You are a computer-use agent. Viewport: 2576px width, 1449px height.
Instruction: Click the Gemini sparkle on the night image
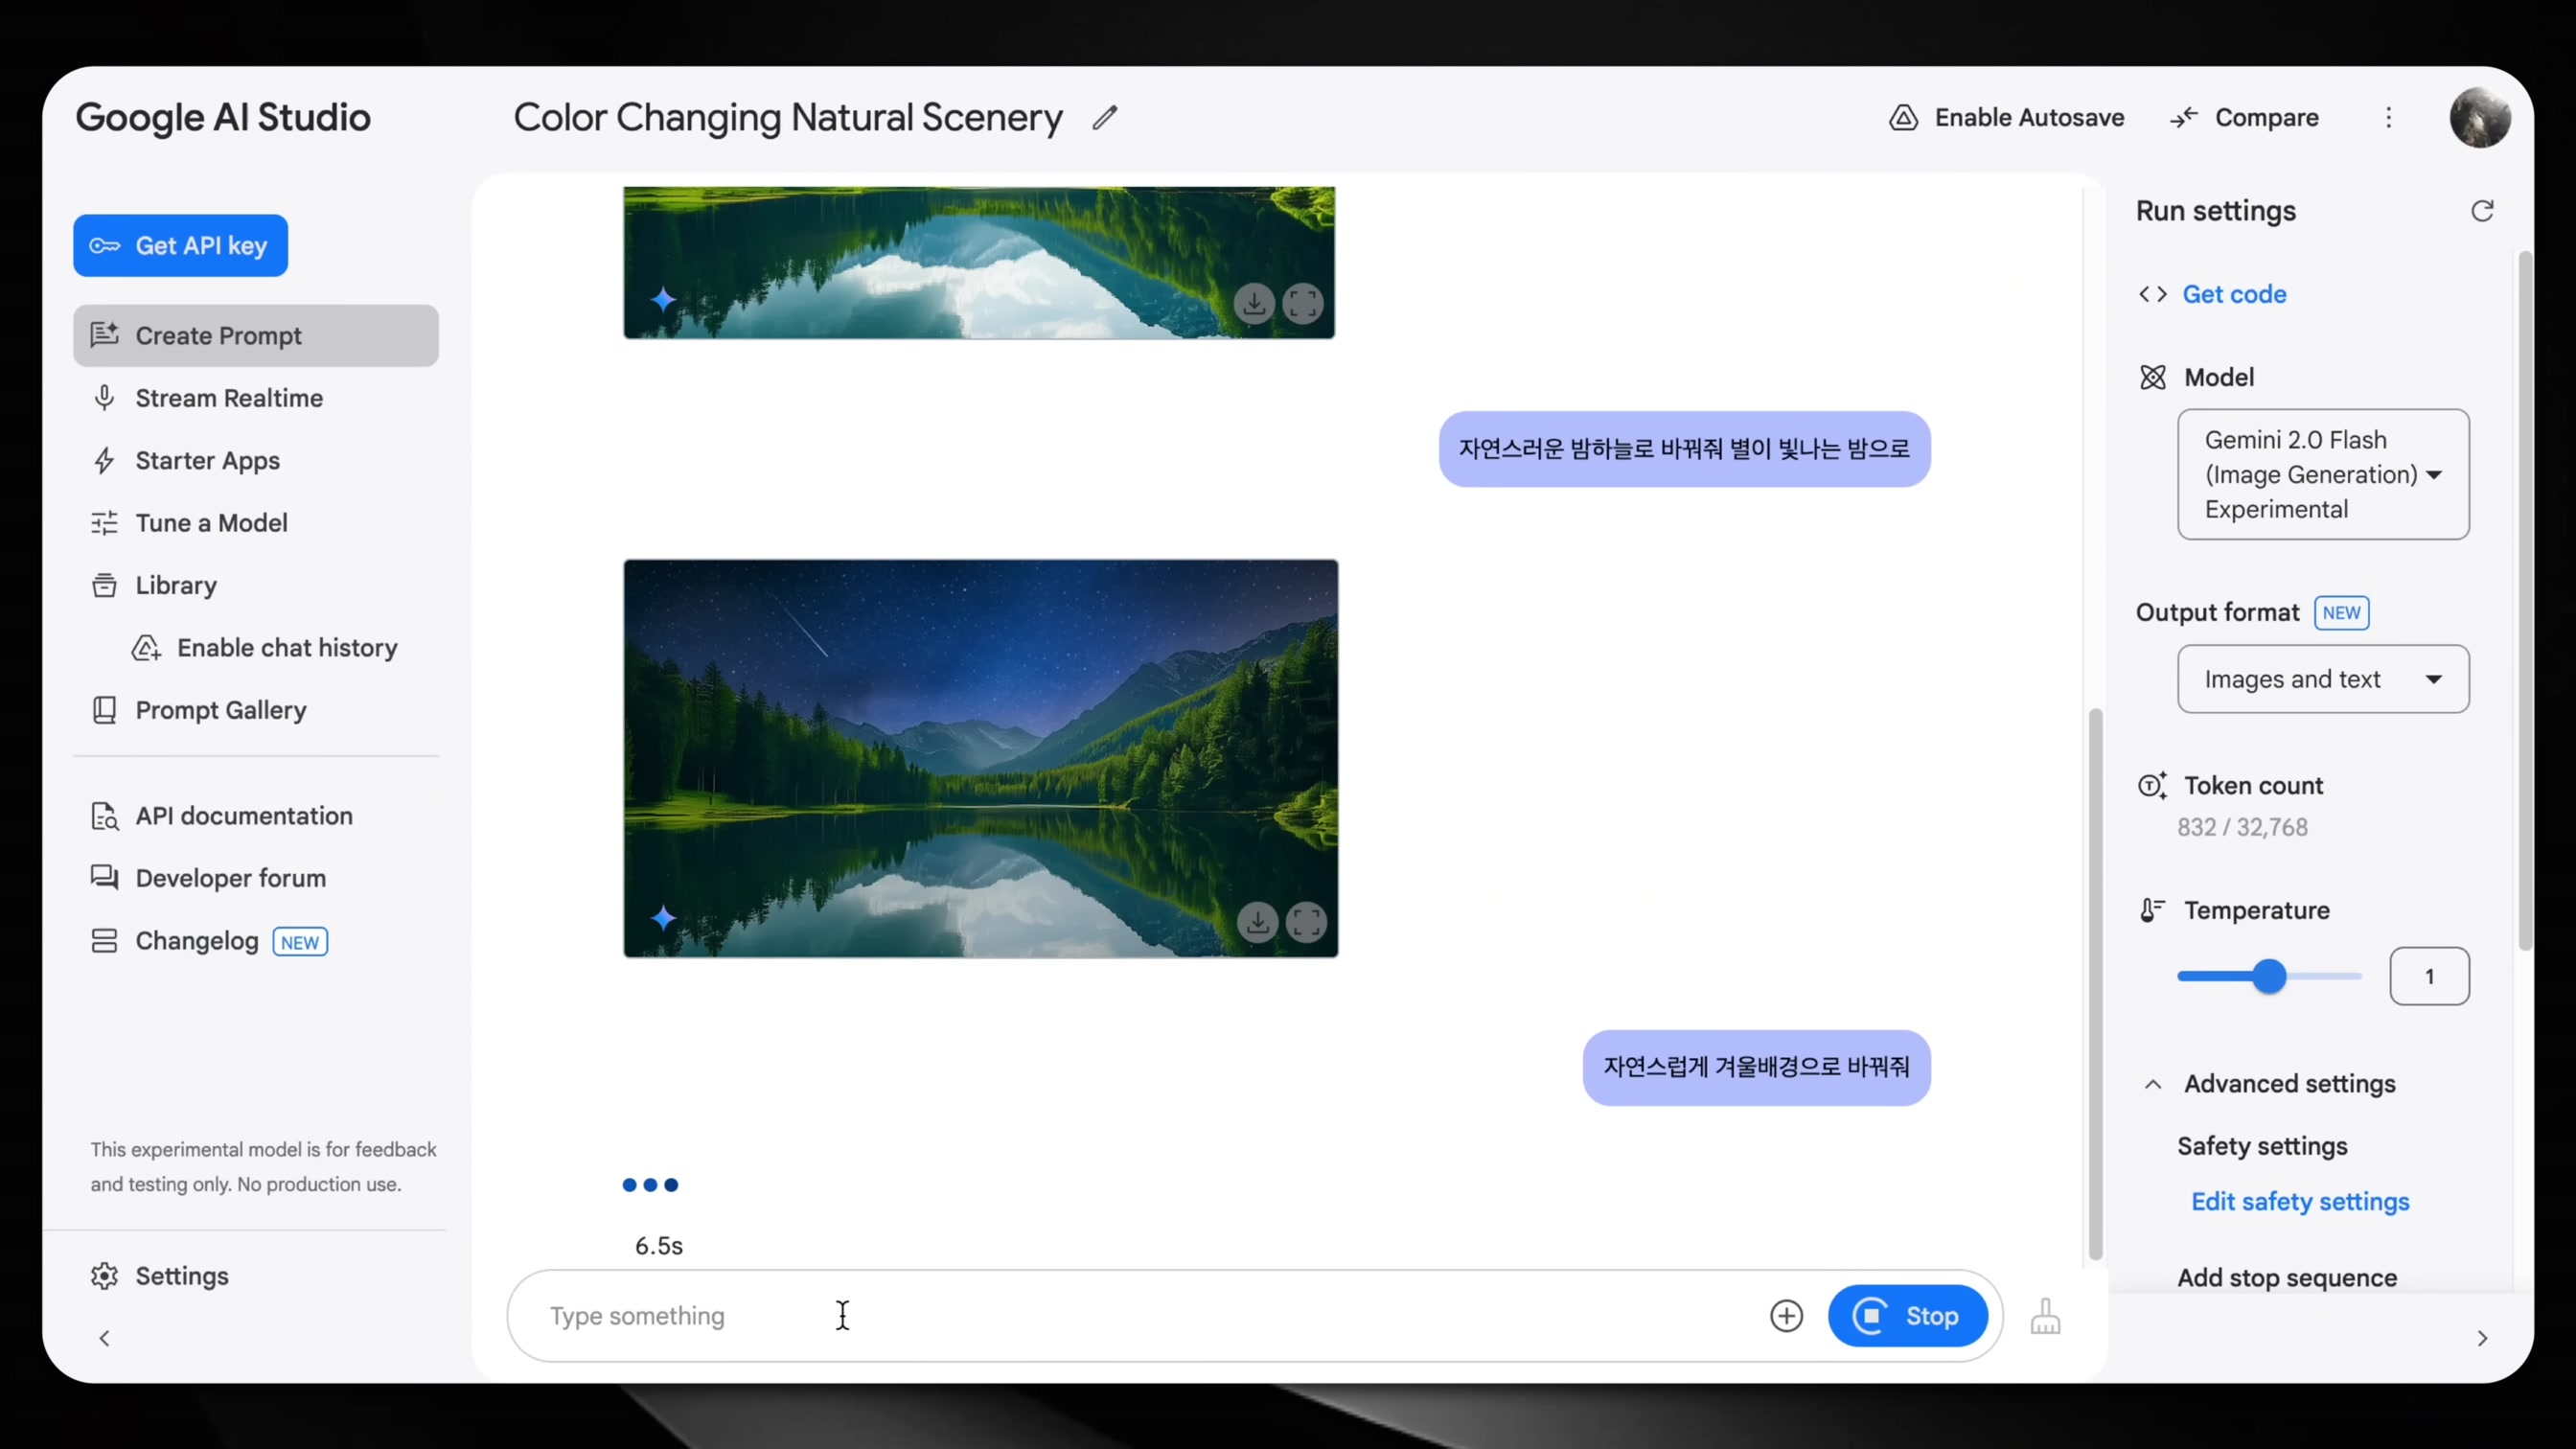663,917
